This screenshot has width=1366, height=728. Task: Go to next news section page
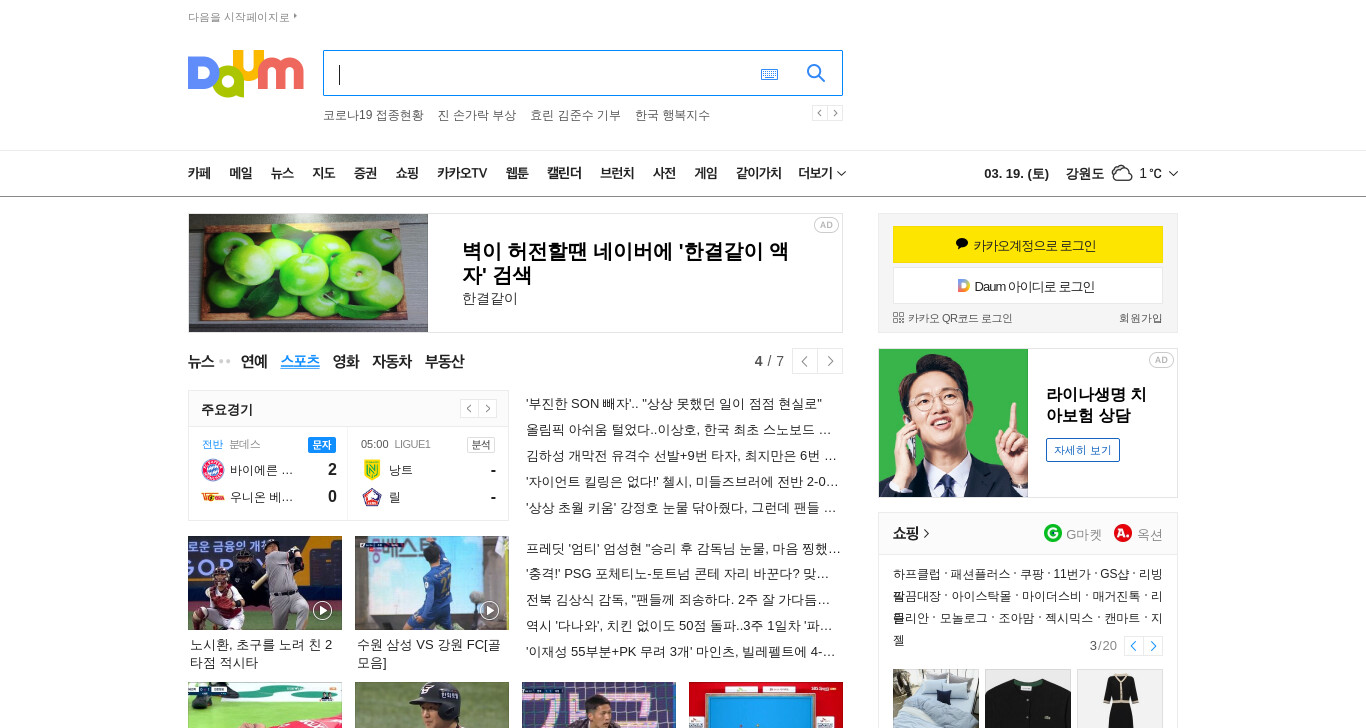[x=830, y=361]
